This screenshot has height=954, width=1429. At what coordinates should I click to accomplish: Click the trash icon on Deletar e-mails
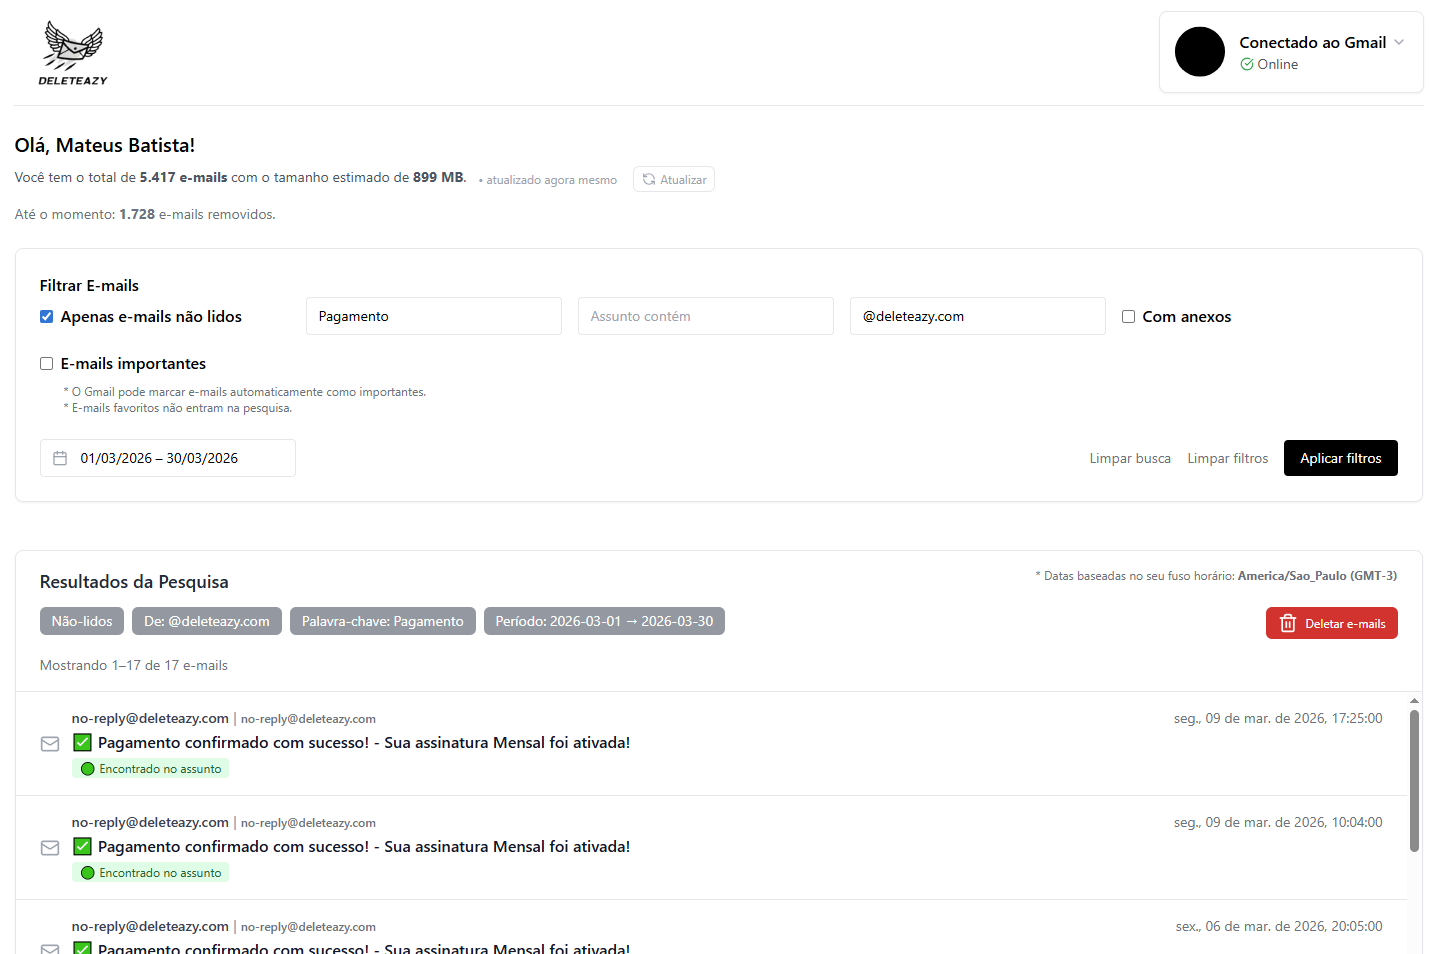1288,622
